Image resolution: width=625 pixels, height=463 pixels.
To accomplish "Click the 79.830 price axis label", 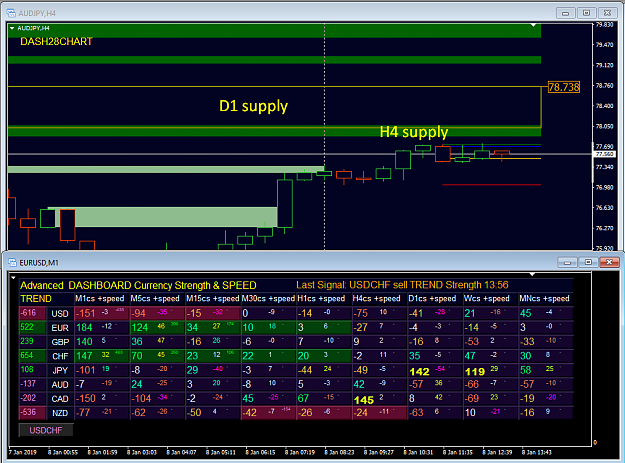I will tap(604, 25).
